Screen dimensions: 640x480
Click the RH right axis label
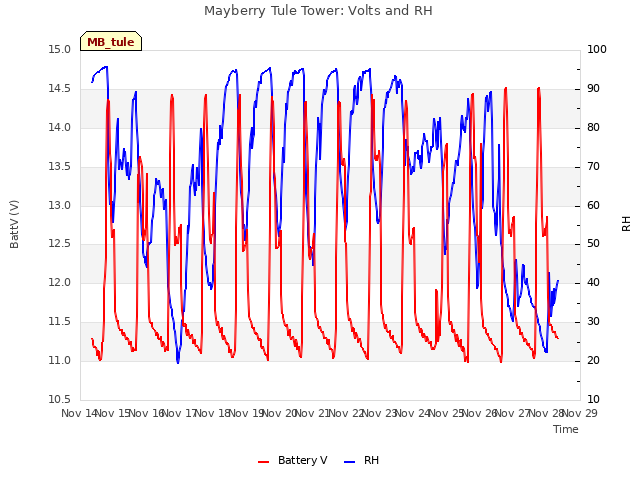pyautogui.click(x=626, y=224)
